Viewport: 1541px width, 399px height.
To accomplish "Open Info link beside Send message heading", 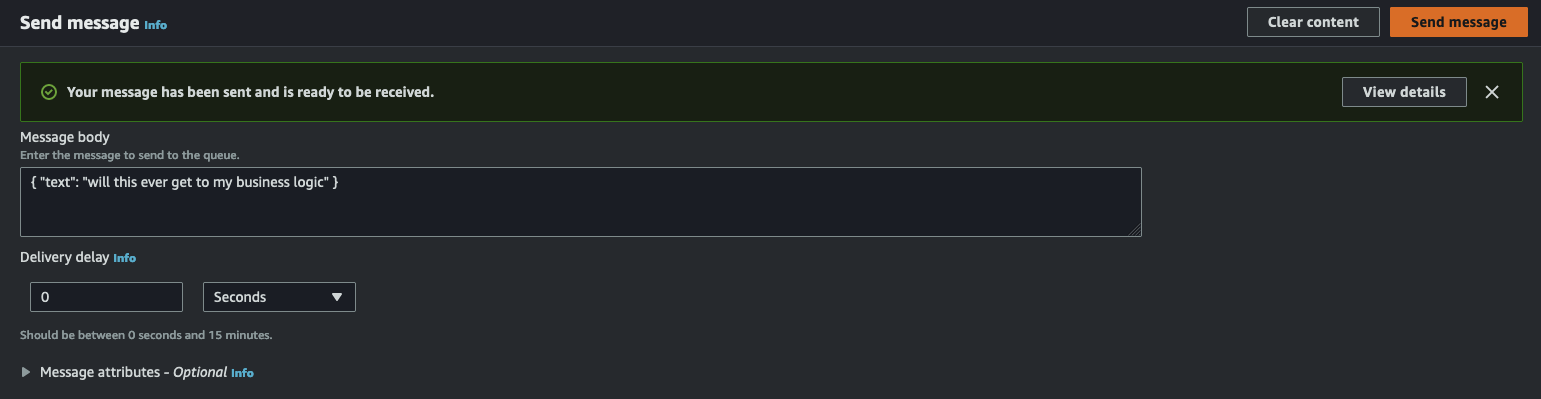I will pyautogui.click(x=155, y=24).
